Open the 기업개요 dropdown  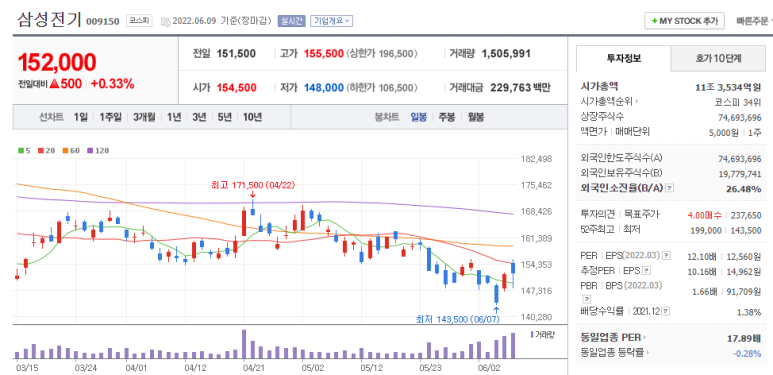[x=331, y=21]
